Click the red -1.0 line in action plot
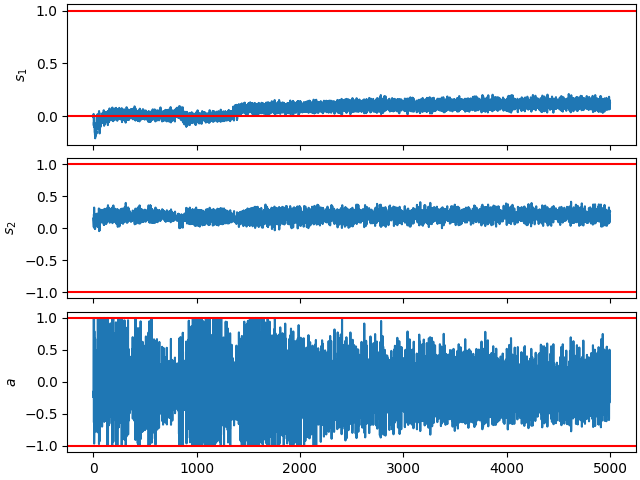This screenshot has height=480, width=640. coord(351,446)
